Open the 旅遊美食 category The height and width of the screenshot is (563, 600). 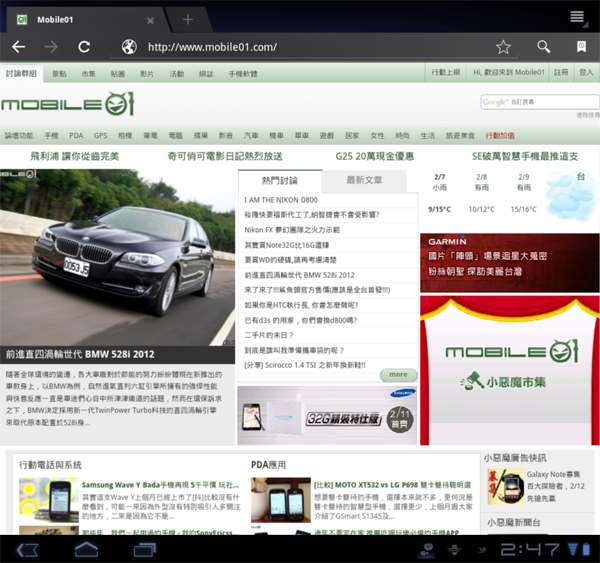(x=460, y=135)
